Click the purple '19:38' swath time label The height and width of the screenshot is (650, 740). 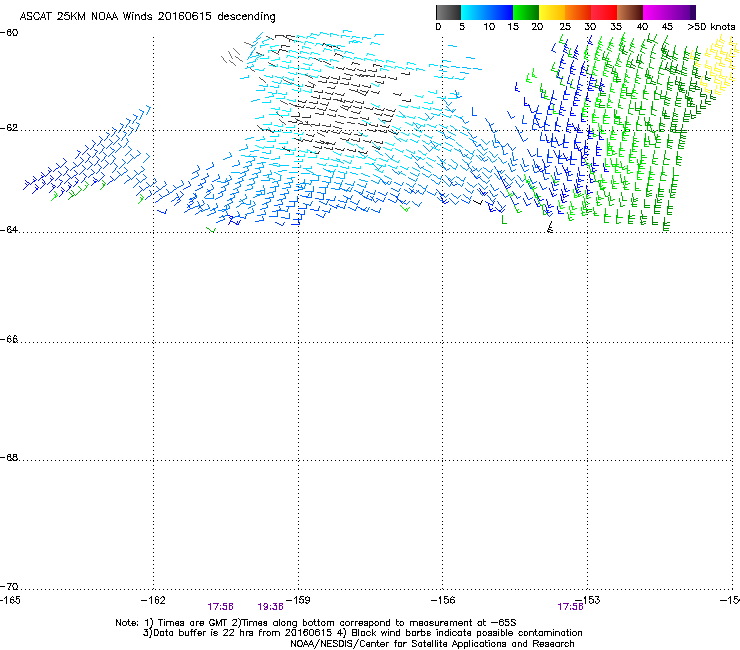tap(270, 607)
